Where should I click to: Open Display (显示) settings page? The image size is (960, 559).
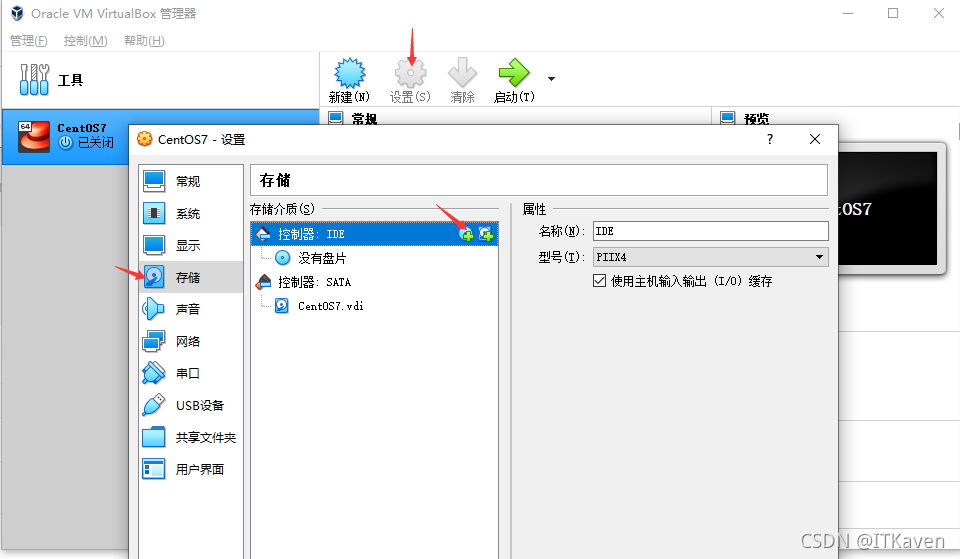191,246
